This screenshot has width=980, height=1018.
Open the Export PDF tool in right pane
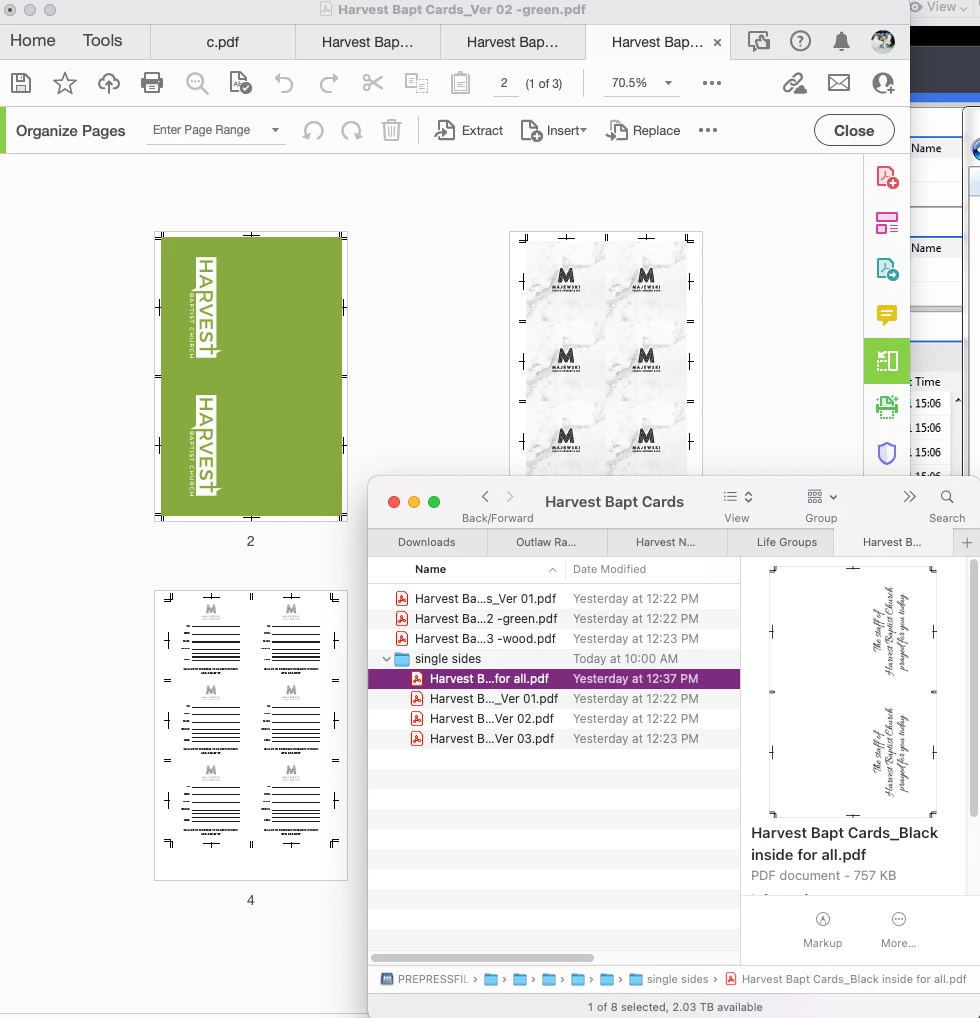[887, 269]
